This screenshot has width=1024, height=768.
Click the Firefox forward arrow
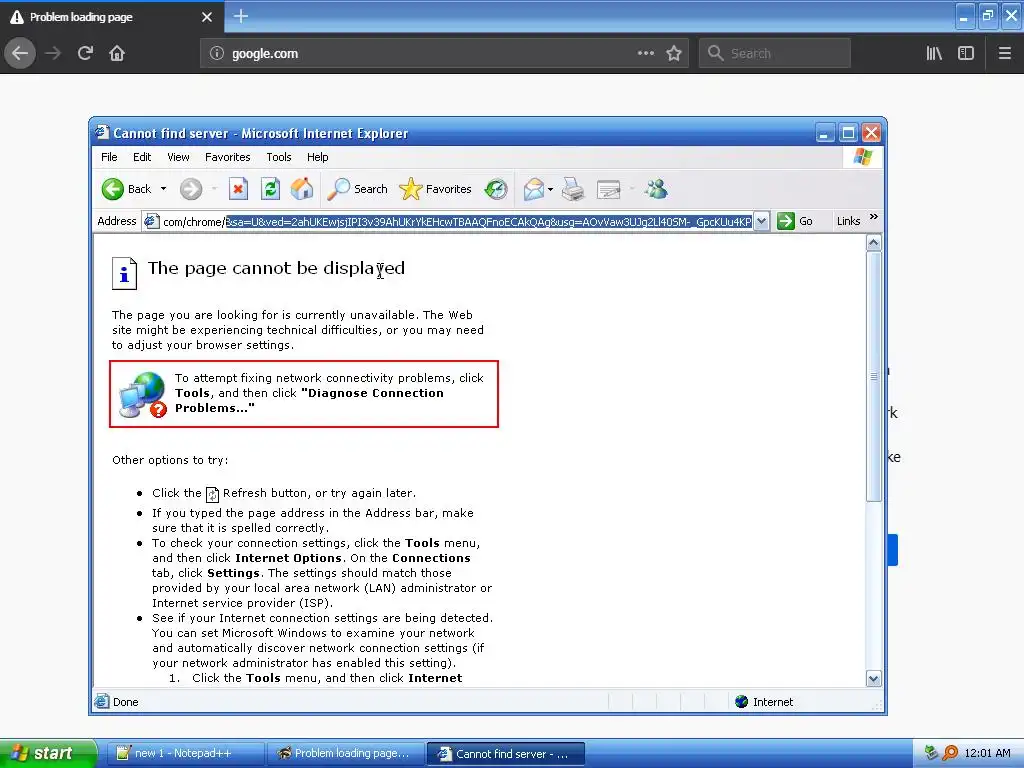coord(53,53)
